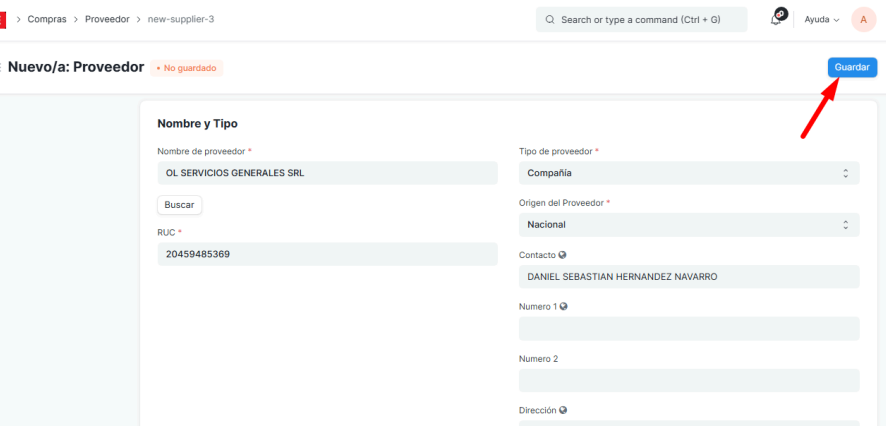The width and height of the screenshot is (886, 426).
Task: Open the user avatar "A" menu
Action: [863, 19]
